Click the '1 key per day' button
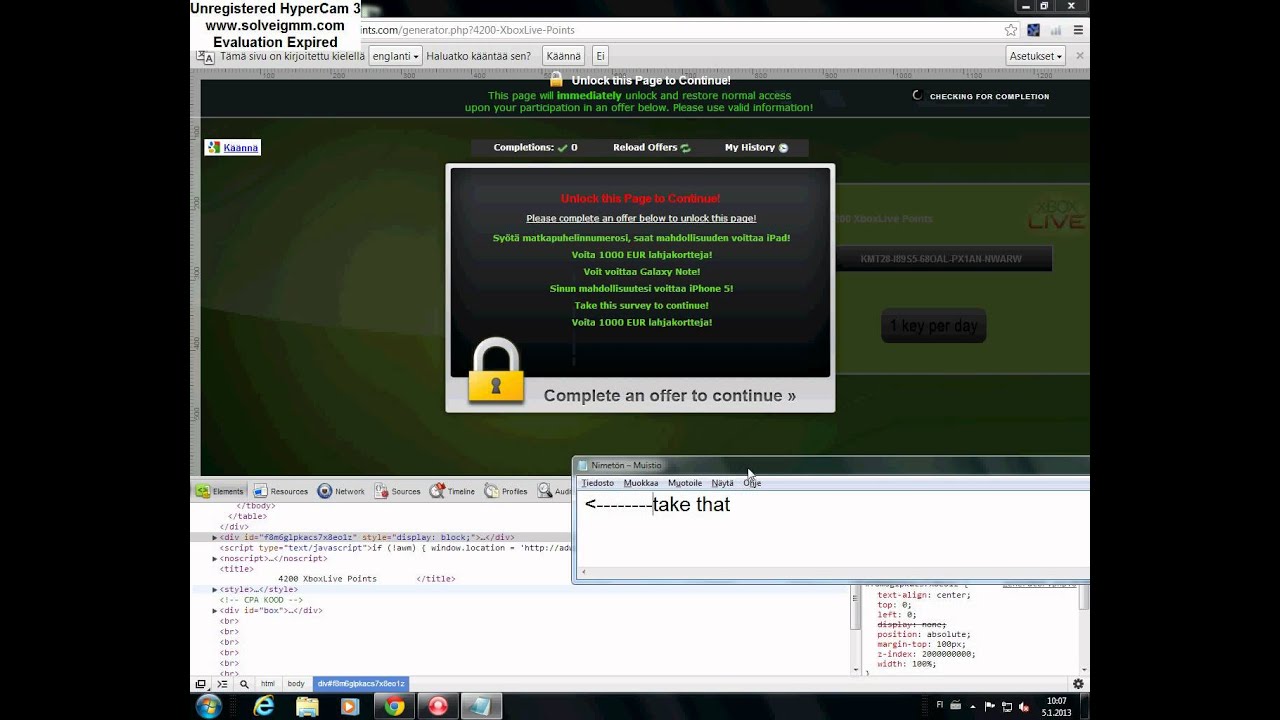This screenshot has width=1280, height=720. click(x=934, y=326)
